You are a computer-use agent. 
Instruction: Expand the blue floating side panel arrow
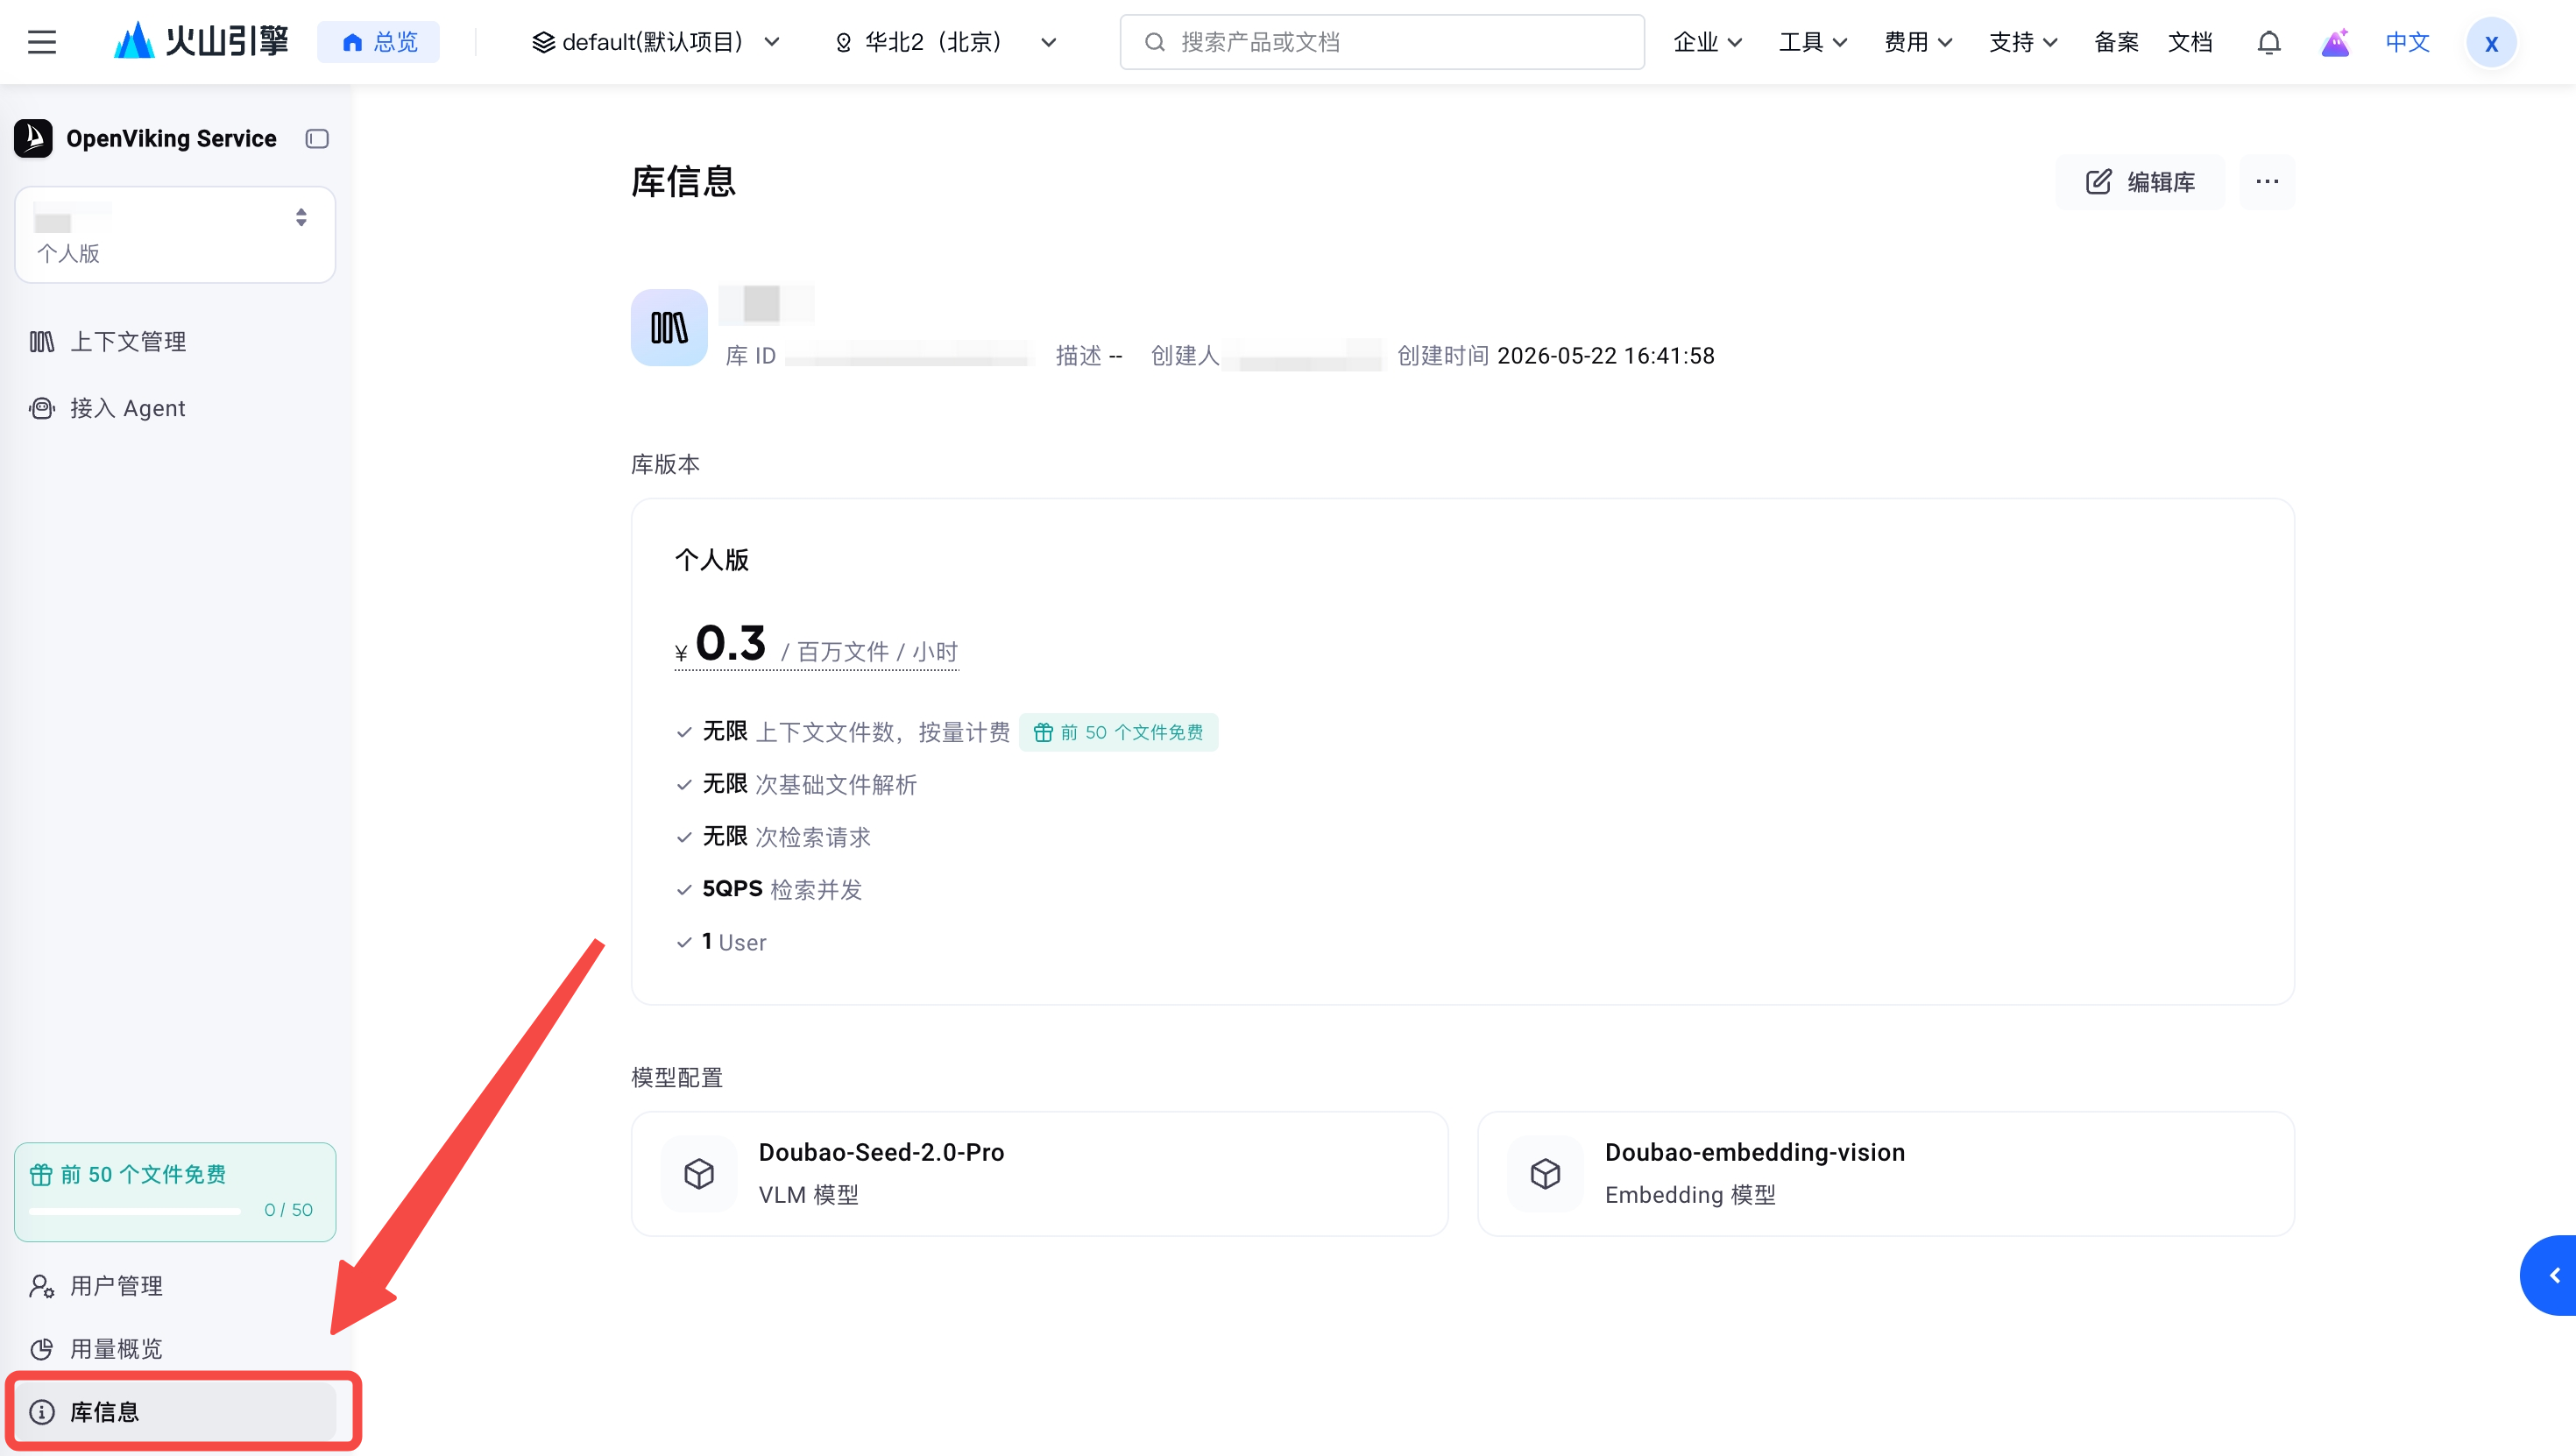2550,1275
